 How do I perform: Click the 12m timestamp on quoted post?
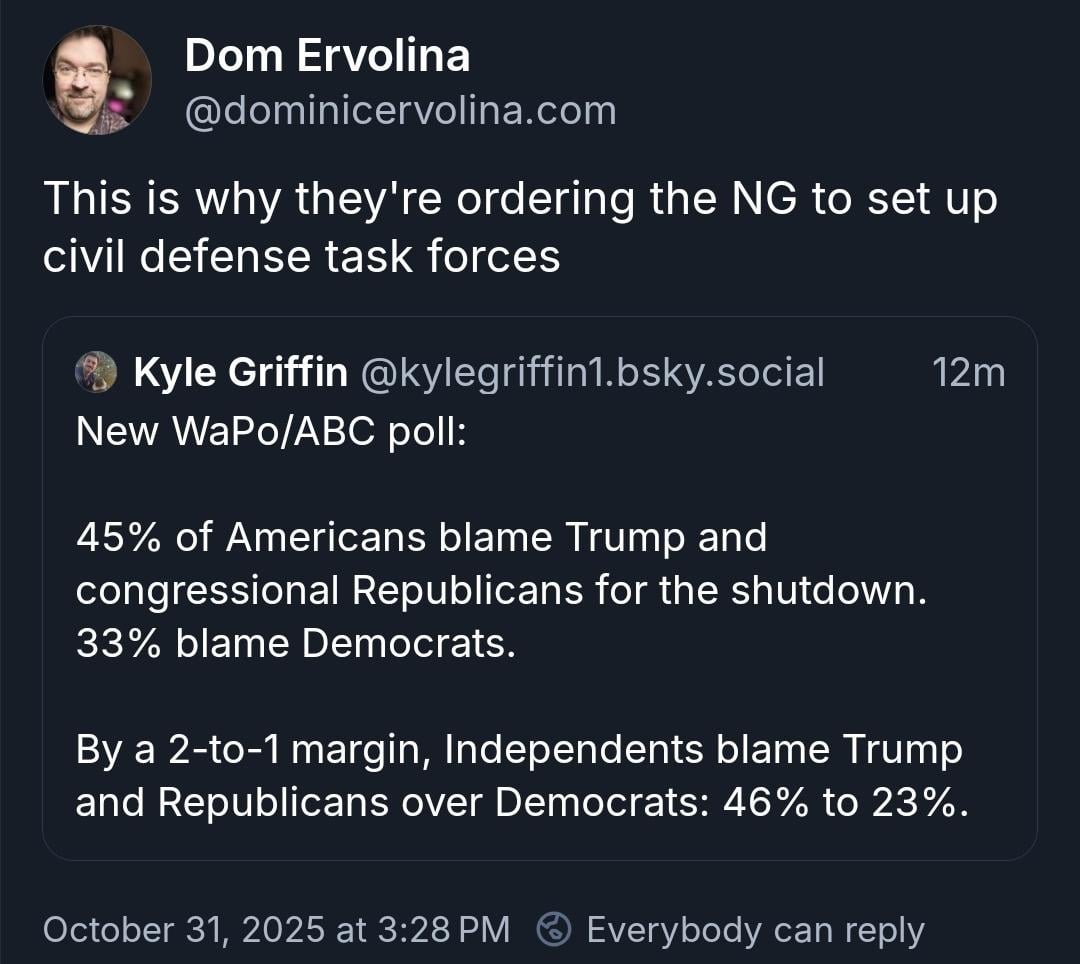[967, 373]
